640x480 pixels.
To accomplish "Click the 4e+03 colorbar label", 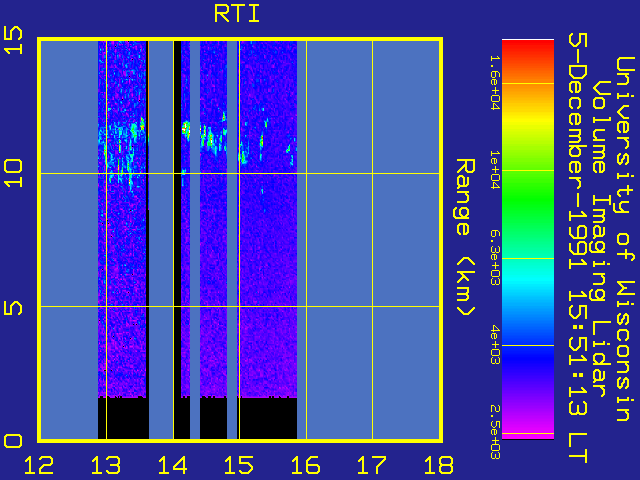I will (x=495, y=345).
